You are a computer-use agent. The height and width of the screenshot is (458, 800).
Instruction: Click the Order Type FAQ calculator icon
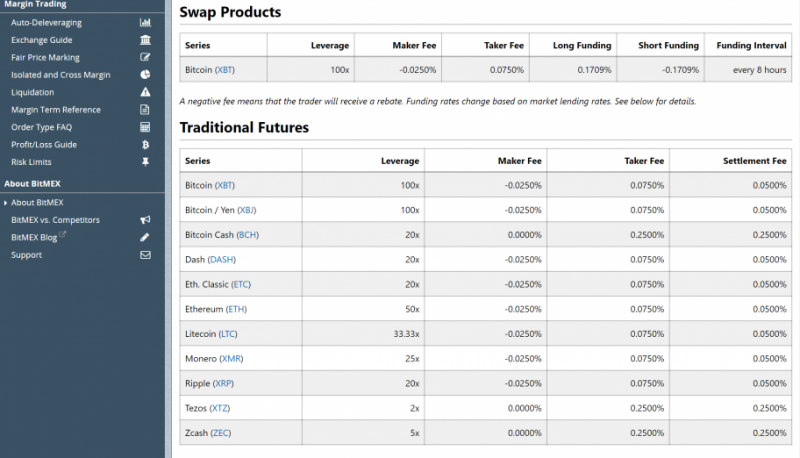tap(145, 127)
